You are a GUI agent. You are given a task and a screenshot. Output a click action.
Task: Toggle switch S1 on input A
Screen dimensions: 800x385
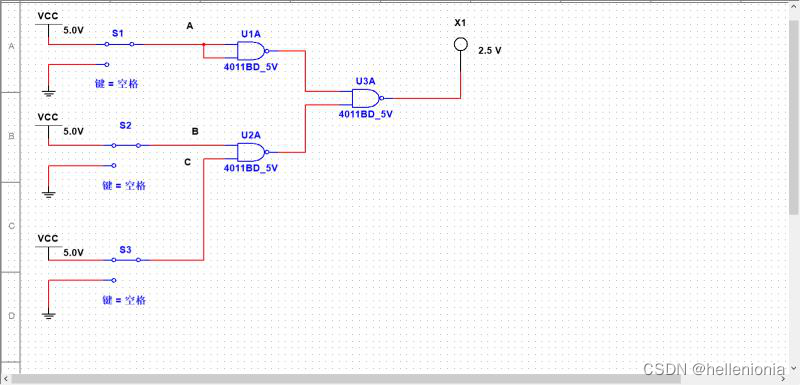tap(119, 44)
